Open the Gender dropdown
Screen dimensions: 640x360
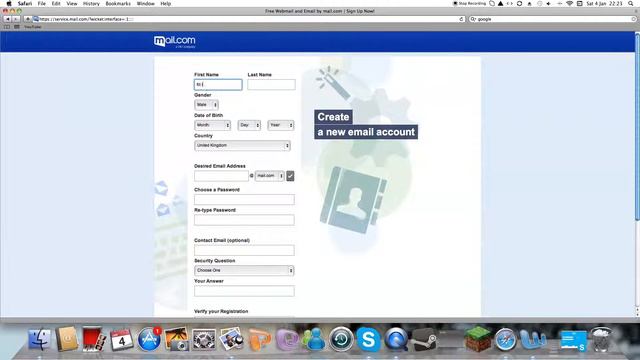pos(206,105)
